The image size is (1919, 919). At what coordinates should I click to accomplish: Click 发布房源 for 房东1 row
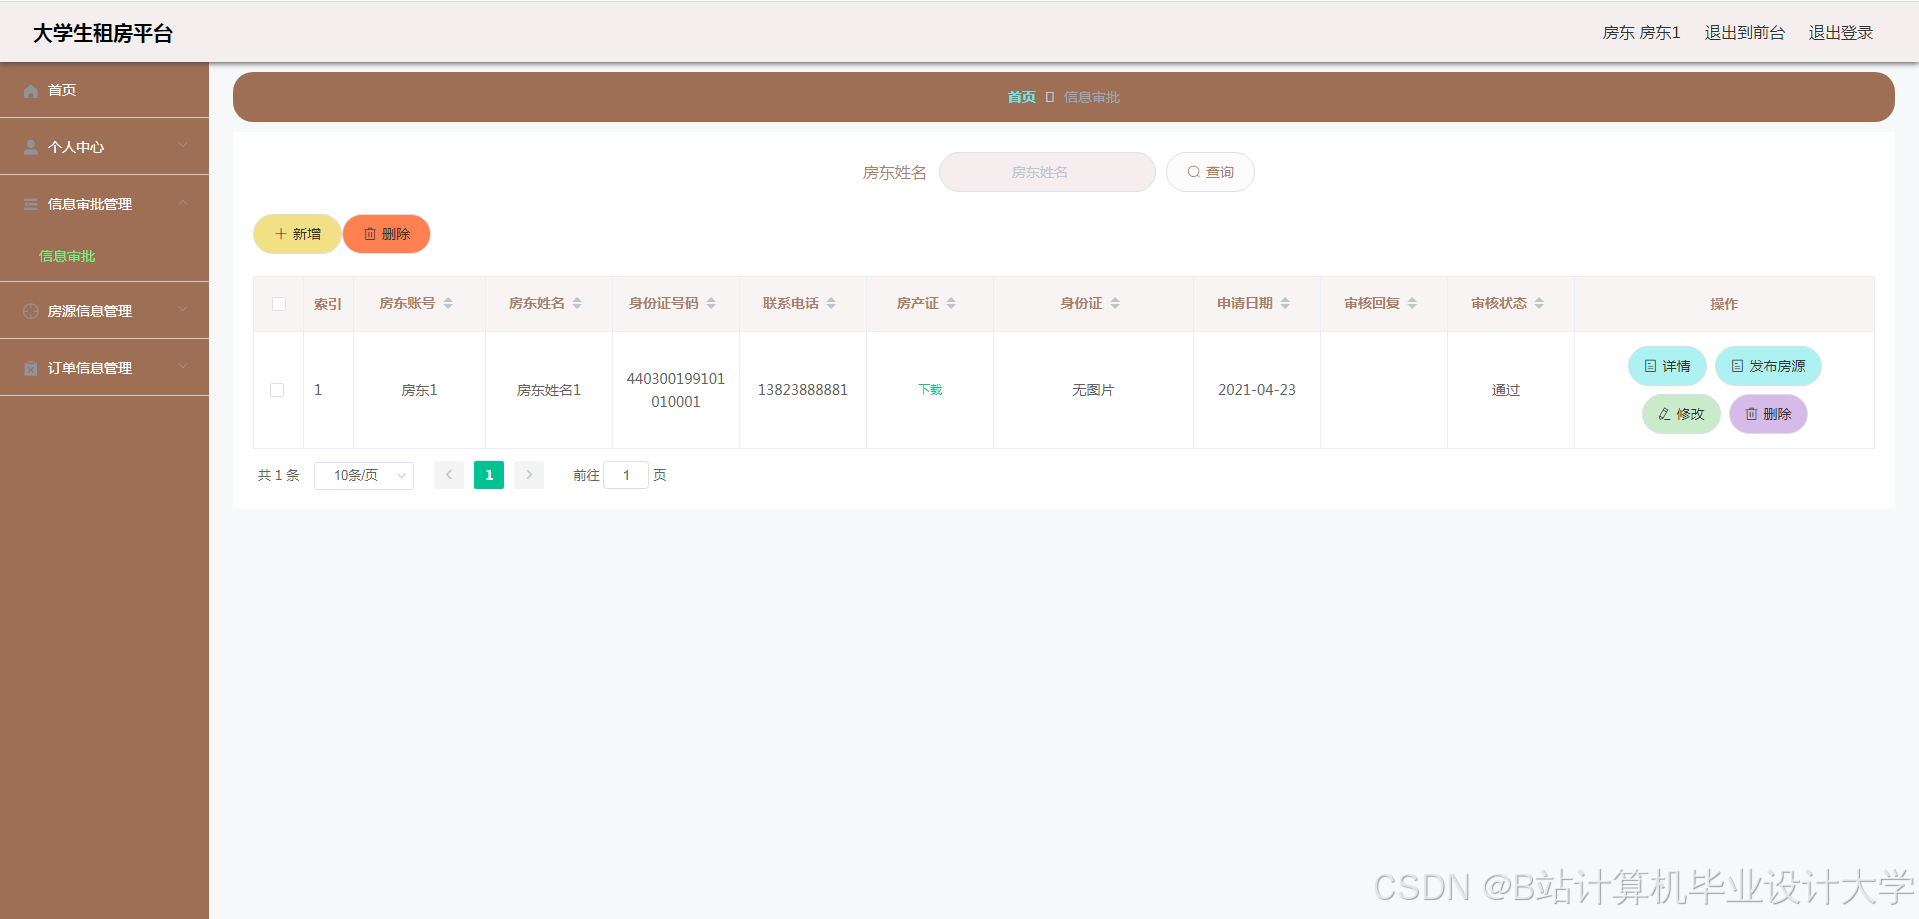[1768, 366]
